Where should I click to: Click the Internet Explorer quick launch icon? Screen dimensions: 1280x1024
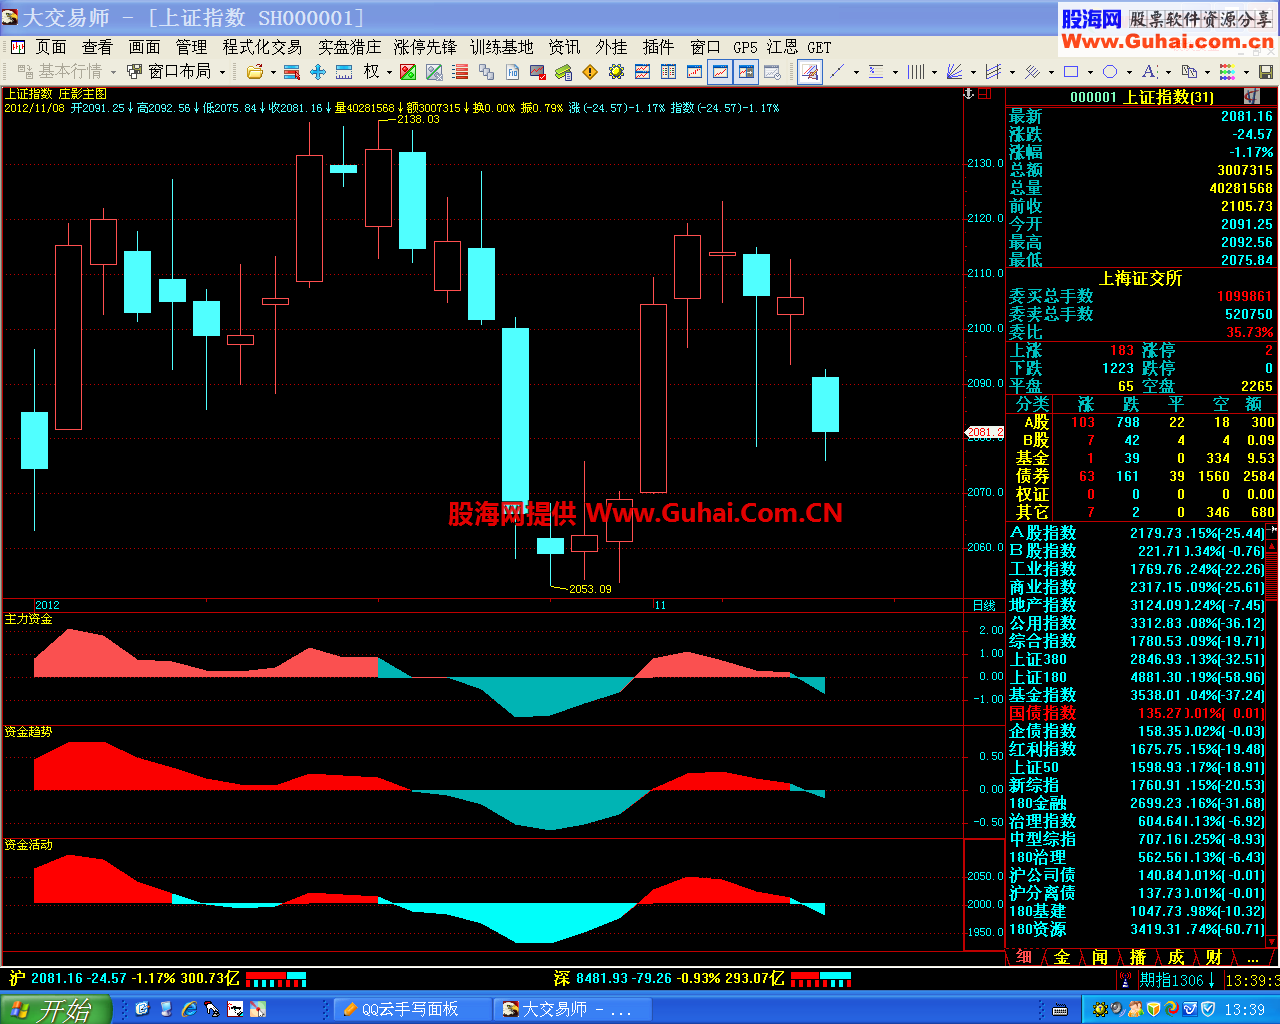pyautogui.click(x=189, y=1009)
